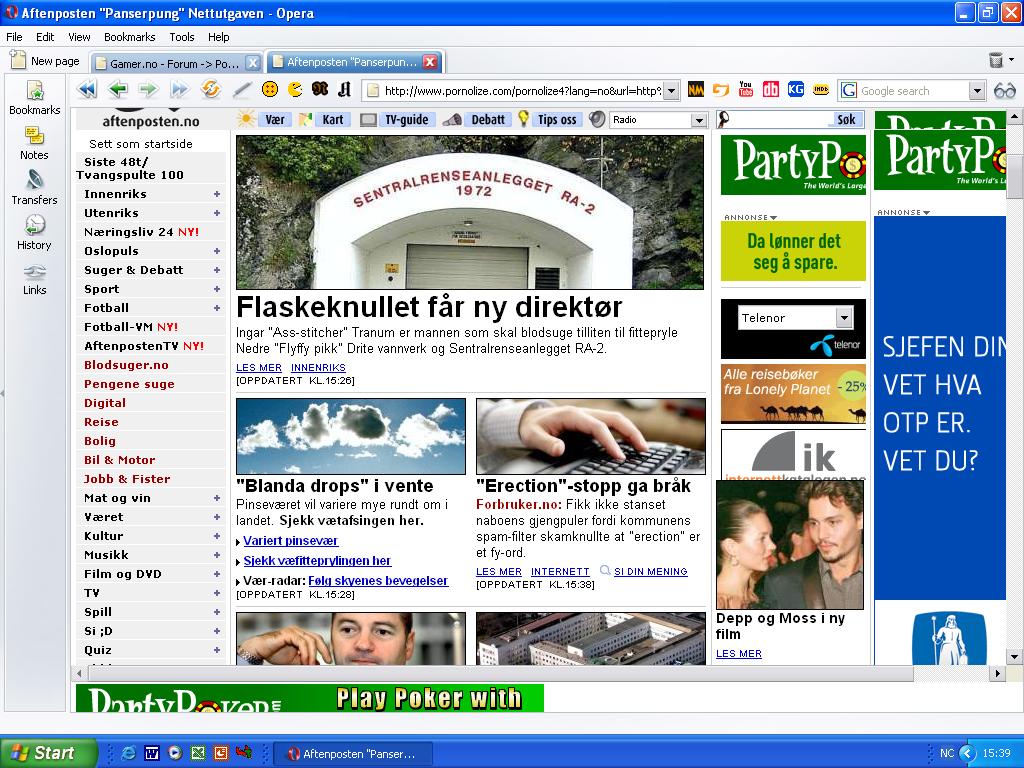
Task: Click the Aftenposten 'A' bookmark icon
Action: pyautogui.click(x=344, y=89)
